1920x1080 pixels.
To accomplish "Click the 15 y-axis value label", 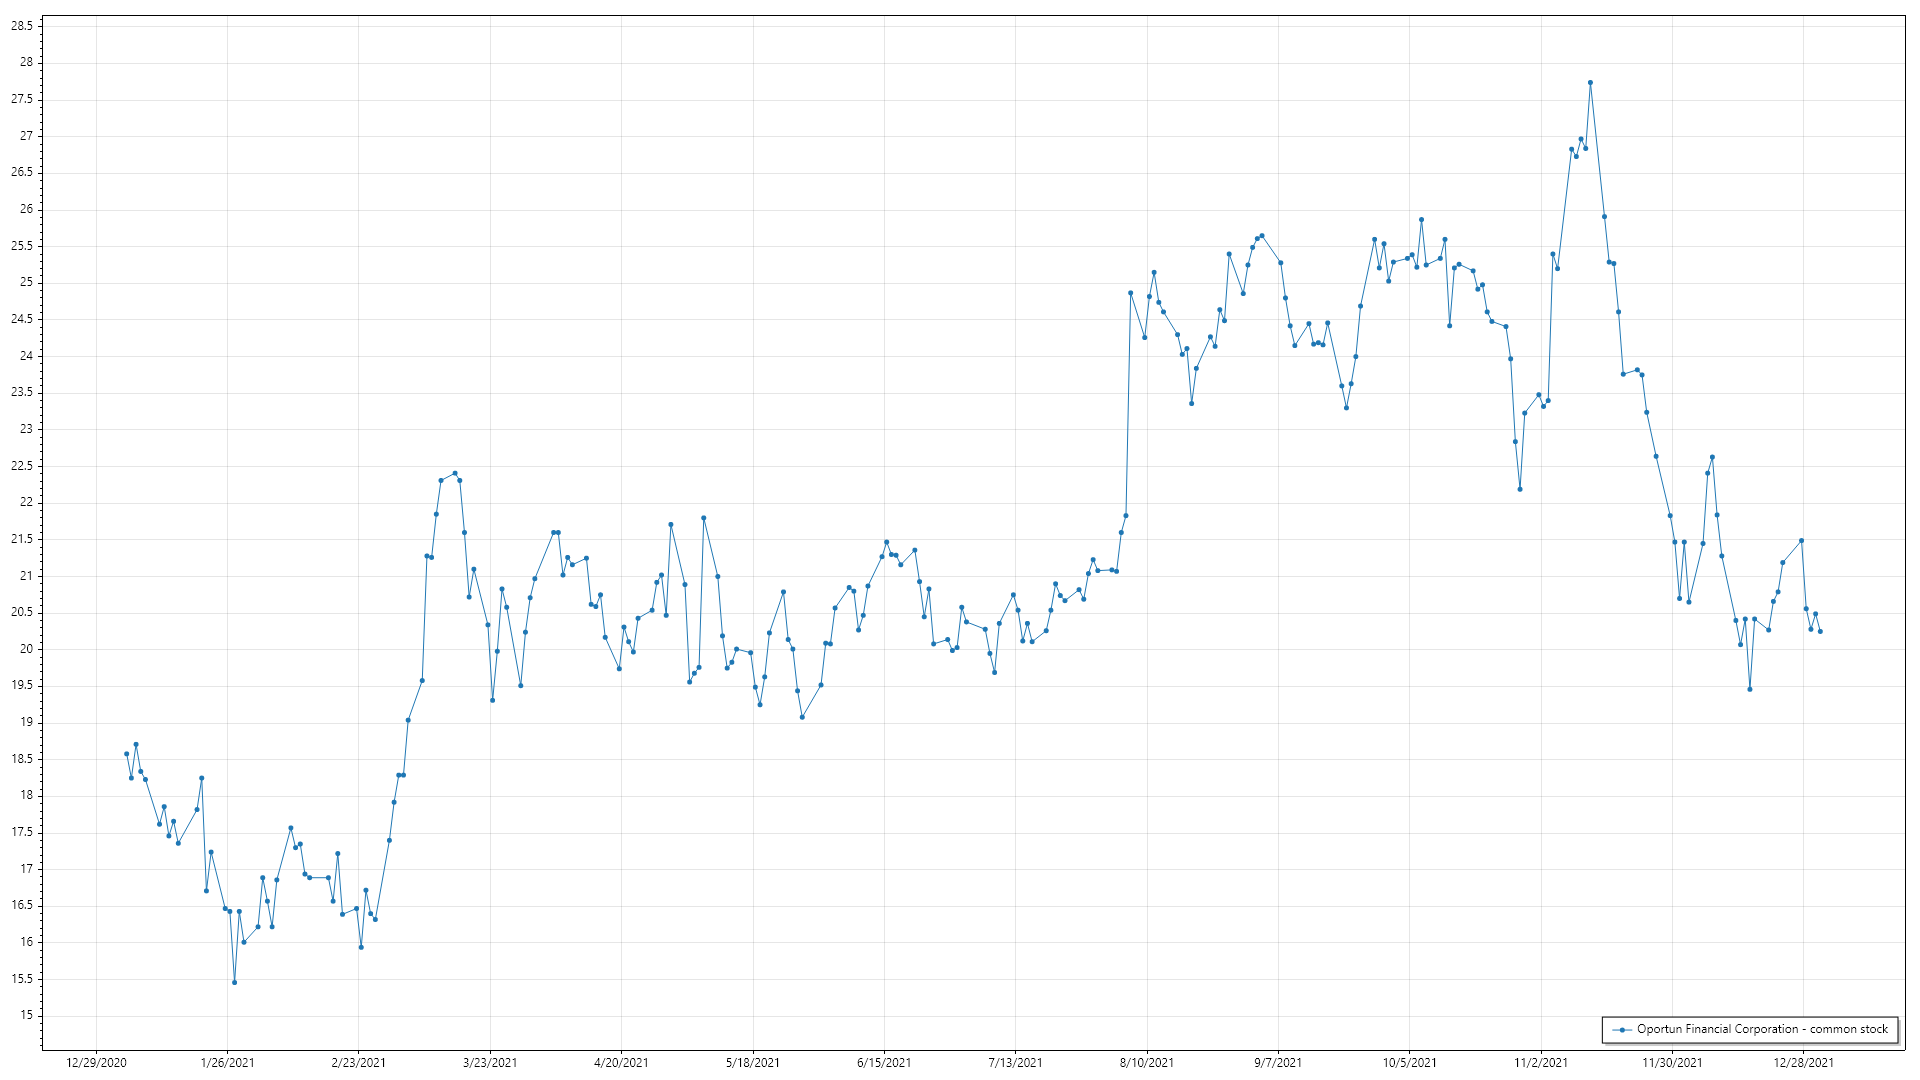I will (x=26, y=1015).
